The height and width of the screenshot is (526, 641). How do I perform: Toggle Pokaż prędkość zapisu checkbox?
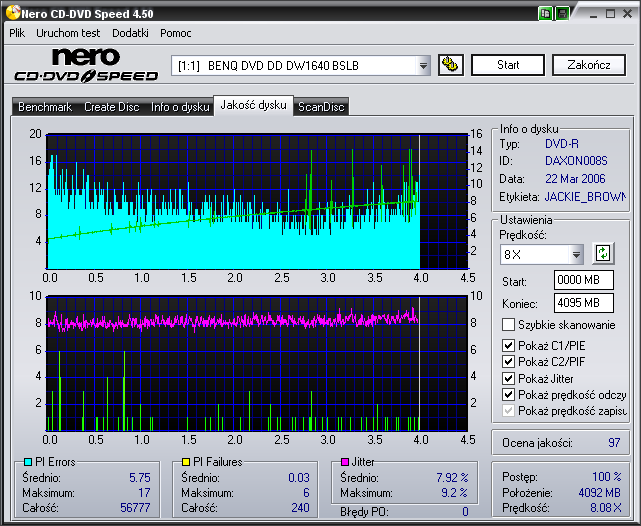click(508, 411)
